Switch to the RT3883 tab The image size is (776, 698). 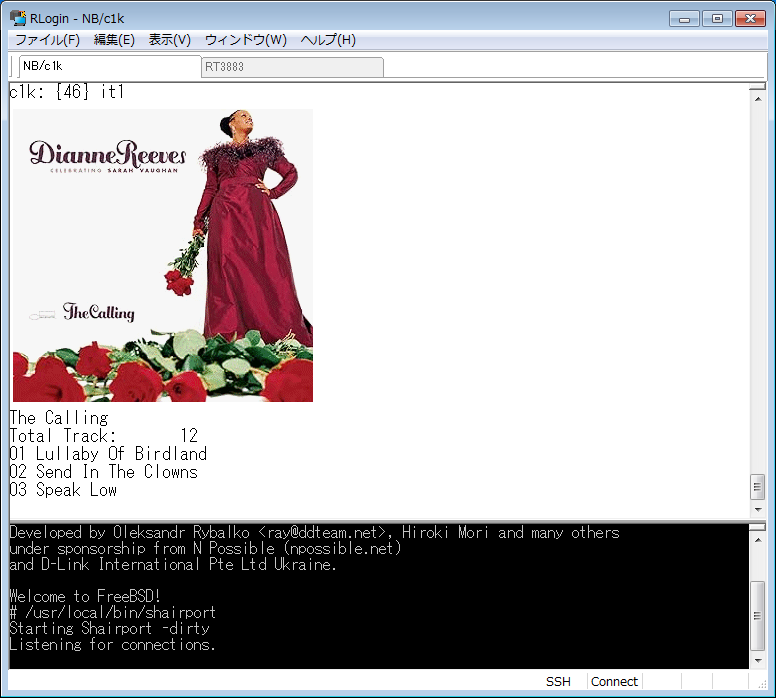[292, 67]
